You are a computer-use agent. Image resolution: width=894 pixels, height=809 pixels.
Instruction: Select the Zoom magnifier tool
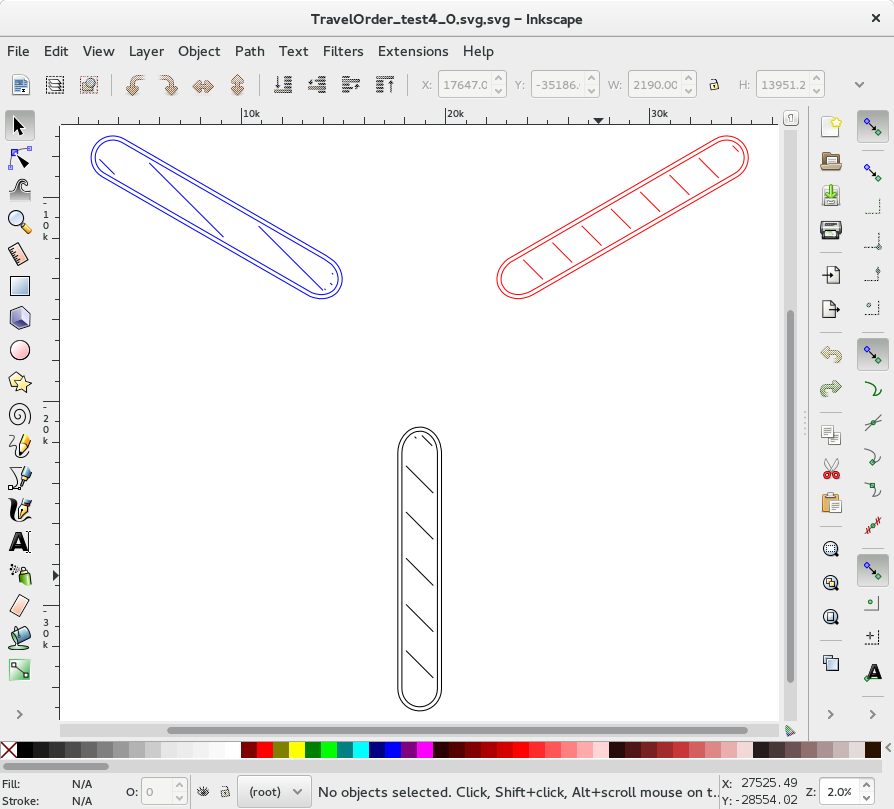tap(19, 222)
